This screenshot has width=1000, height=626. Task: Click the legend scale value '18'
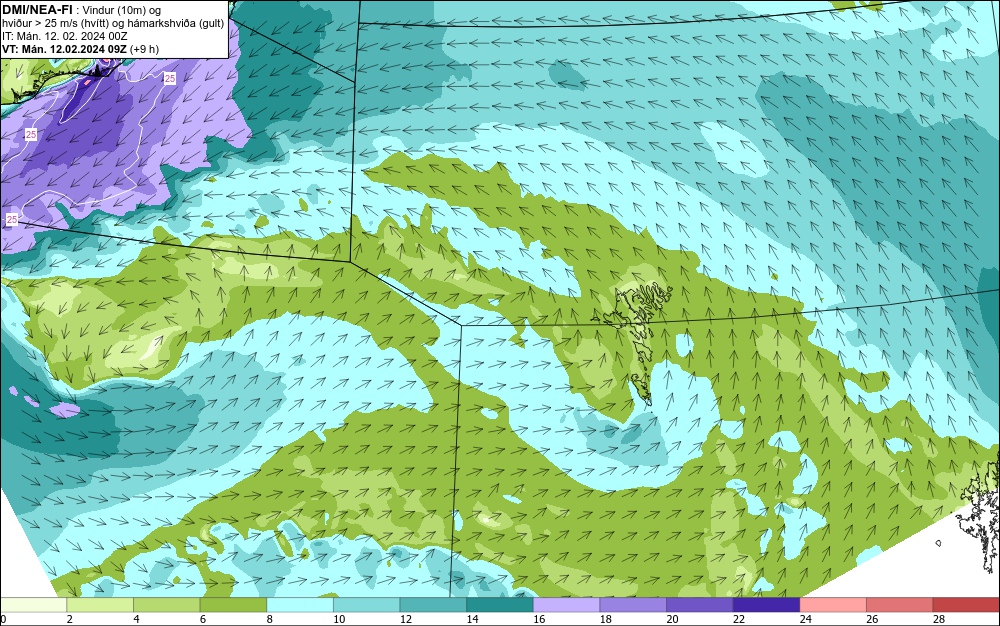(x=605, y=619)
